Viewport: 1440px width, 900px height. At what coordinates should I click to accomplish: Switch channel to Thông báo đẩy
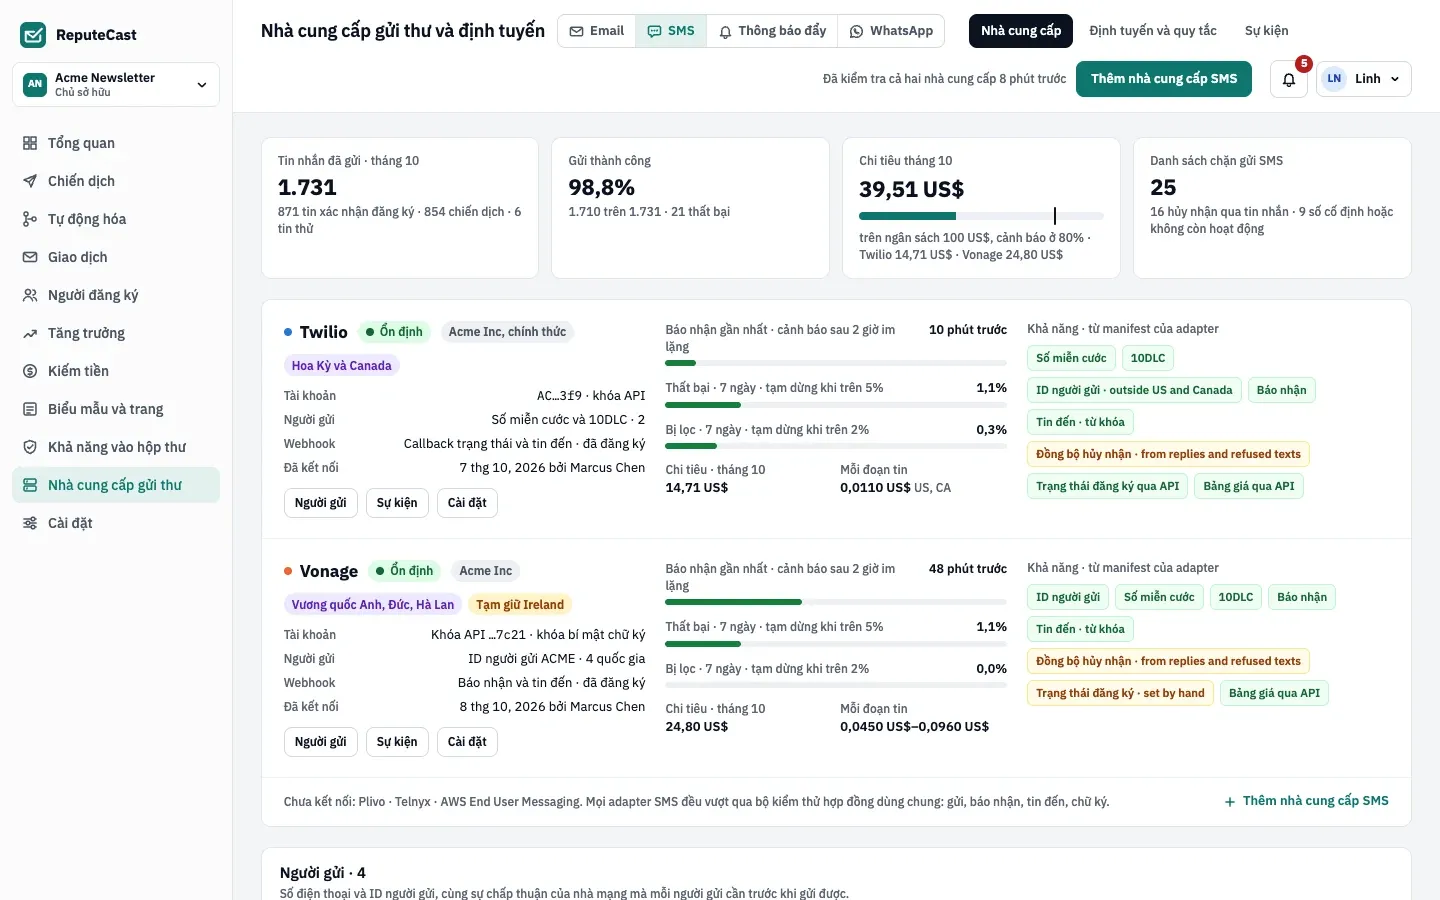(772, 31)
